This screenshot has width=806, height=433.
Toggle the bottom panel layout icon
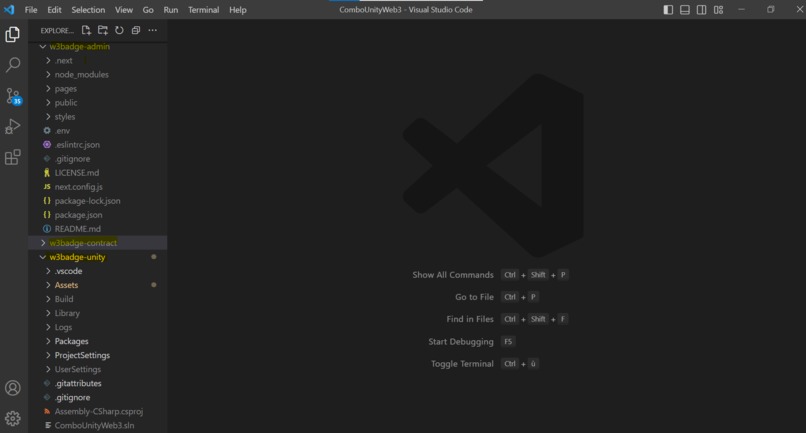coord(685,10)
